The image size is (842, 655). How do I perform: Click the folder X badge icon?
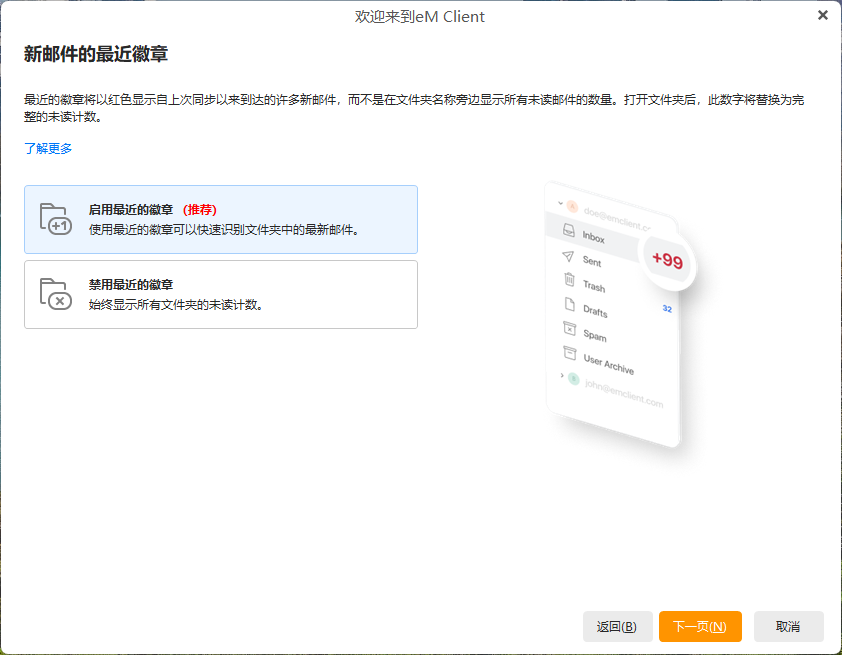(55, 294)
